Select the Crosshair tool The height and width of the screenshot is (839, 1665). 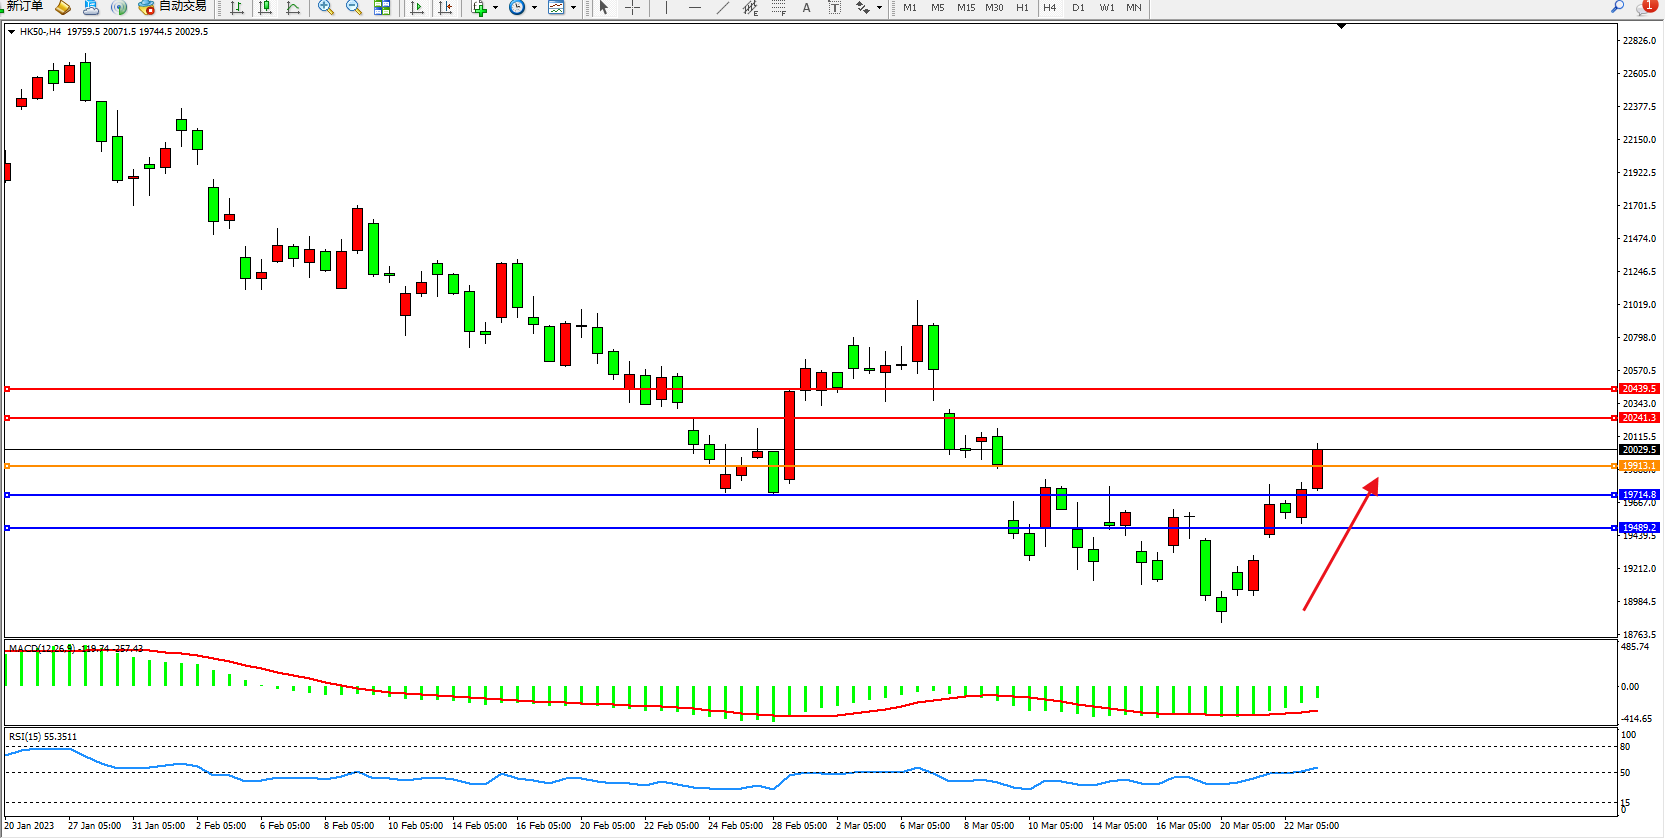[633, 8]
